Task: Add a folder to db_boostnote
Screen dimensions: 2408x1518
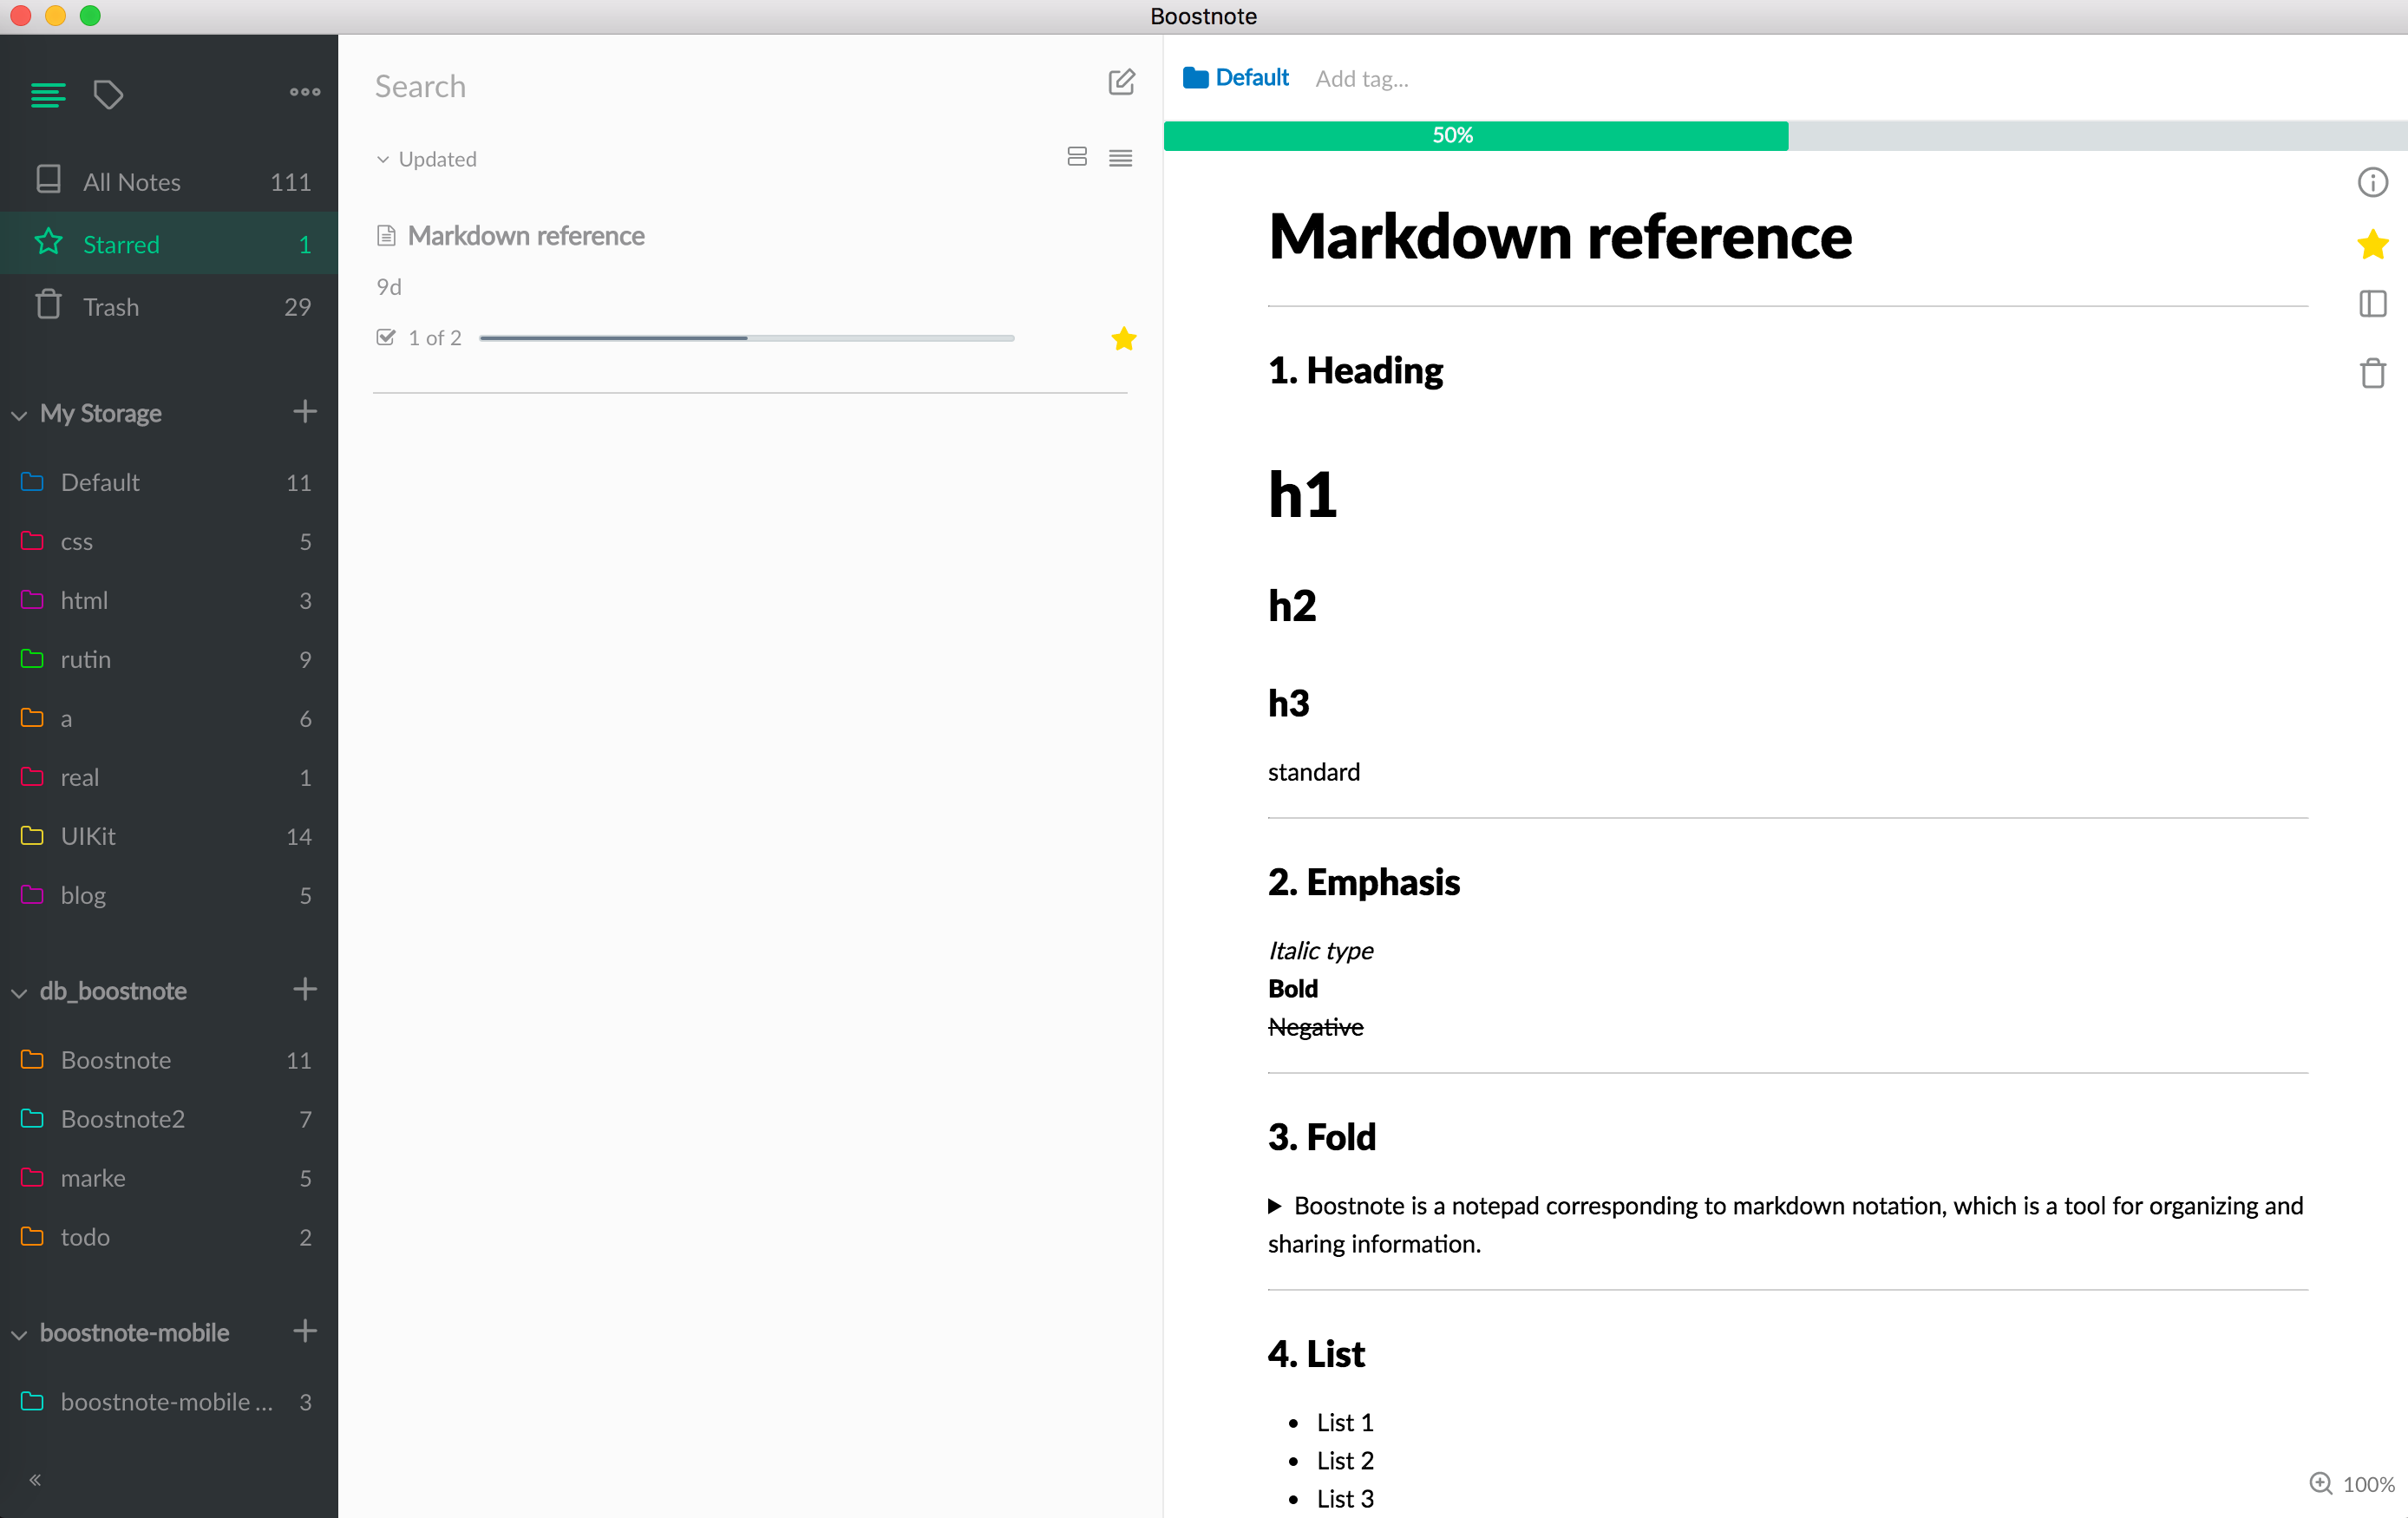Action: (x=305, y=989)
